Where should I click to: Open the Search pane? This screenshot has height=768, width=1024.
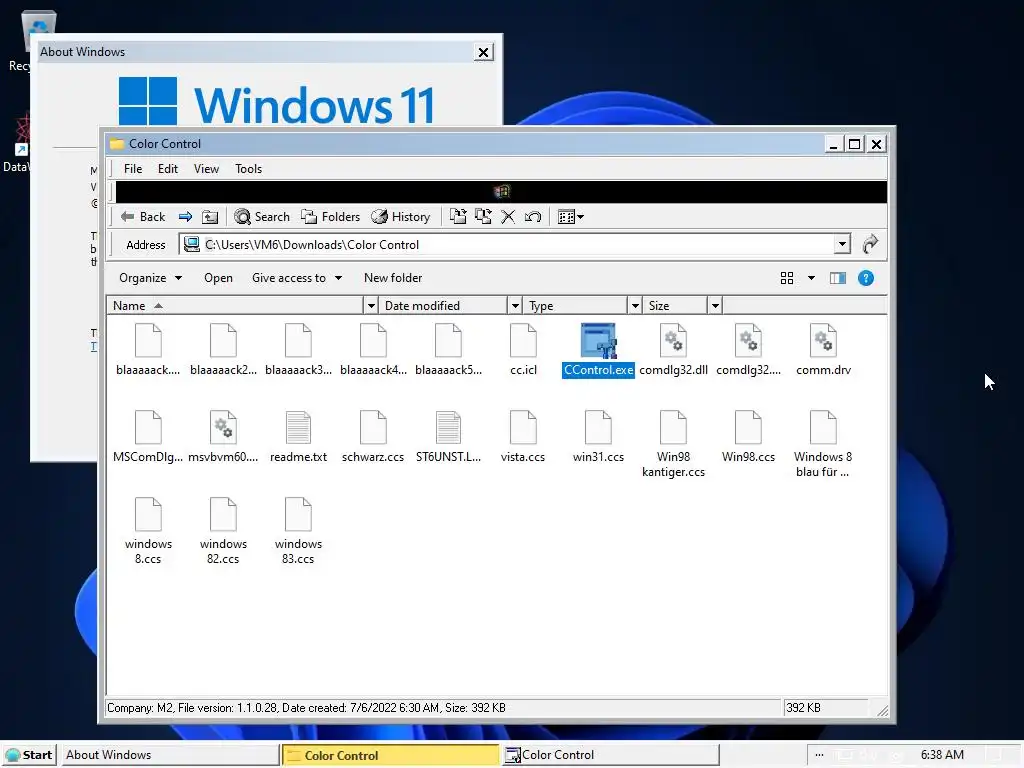click(x=262, y=217)
